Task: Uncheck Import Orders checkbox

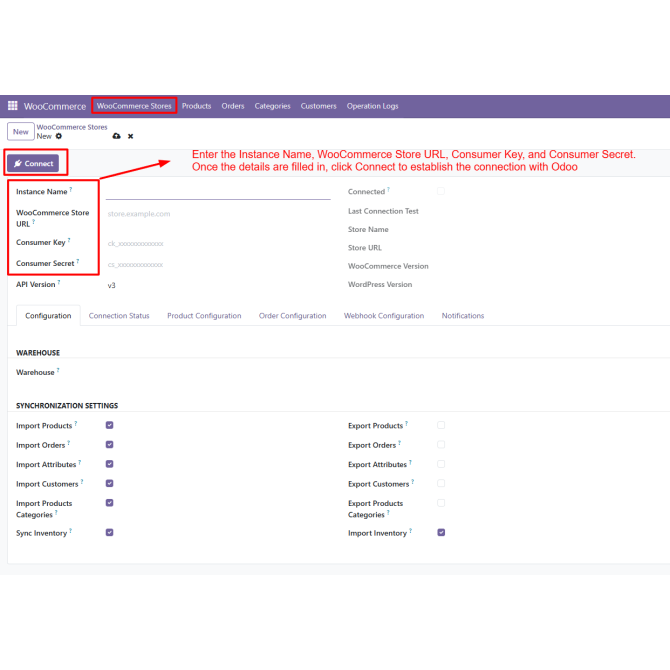Action: coord(109,444)
